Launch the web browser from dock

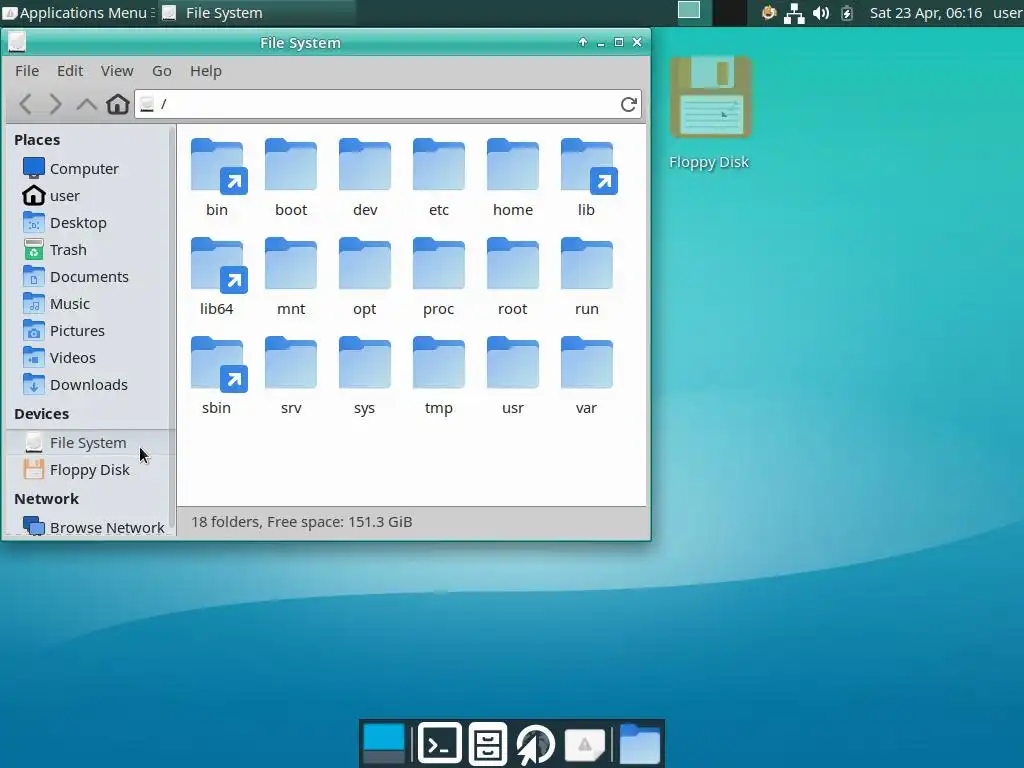coord(536,743)
